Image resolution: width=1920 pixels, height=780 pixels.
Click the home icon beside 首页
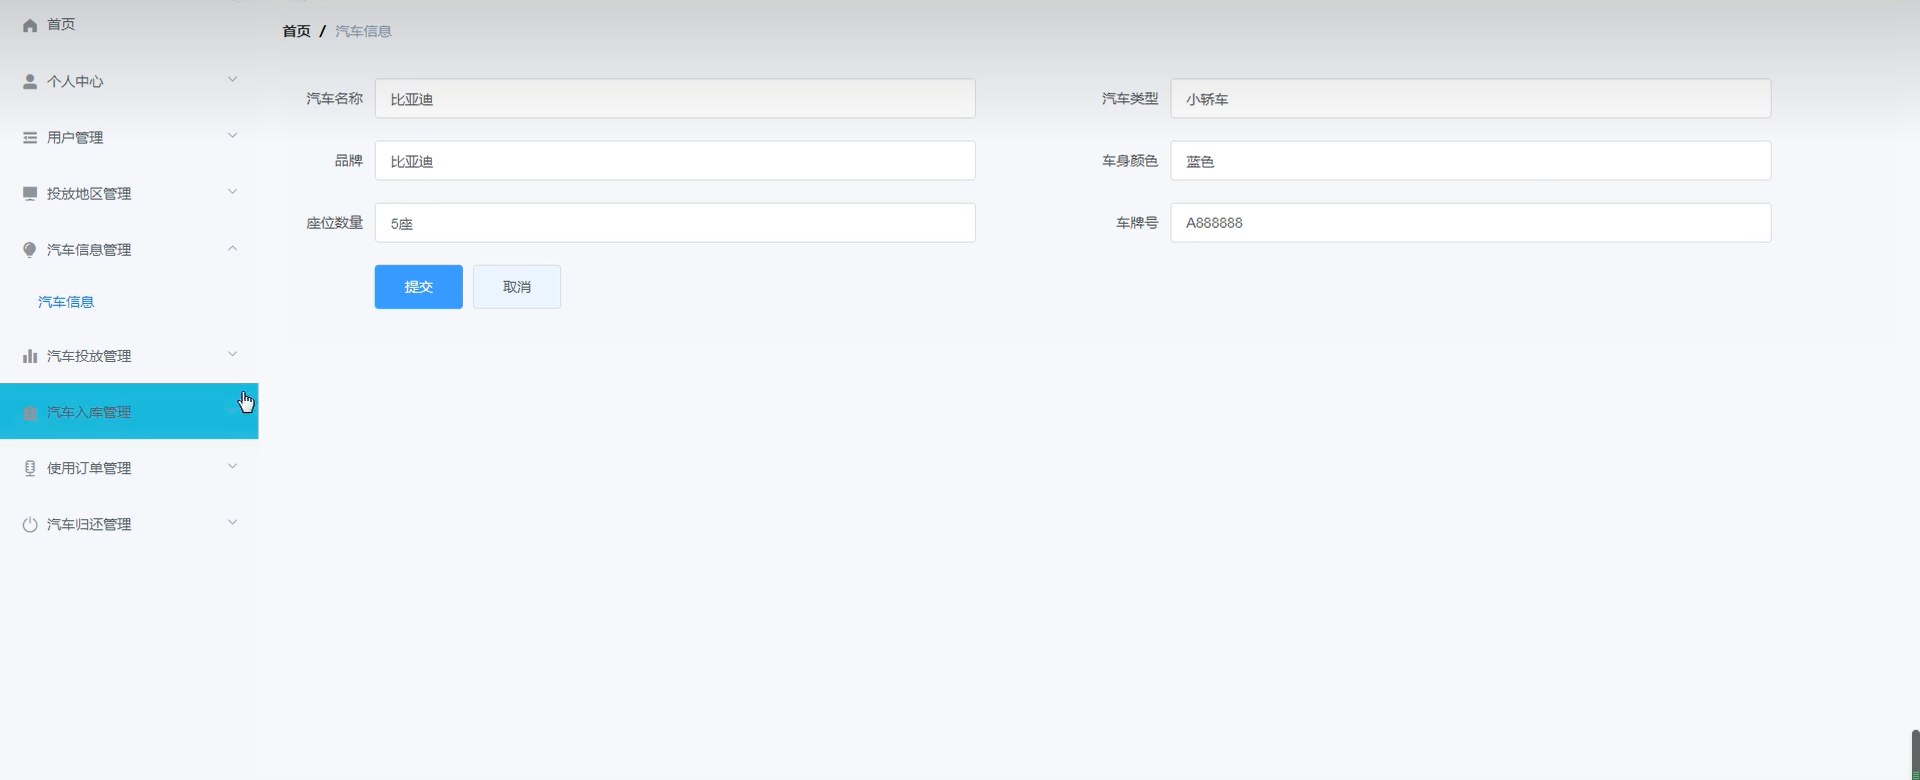[30, 25]
